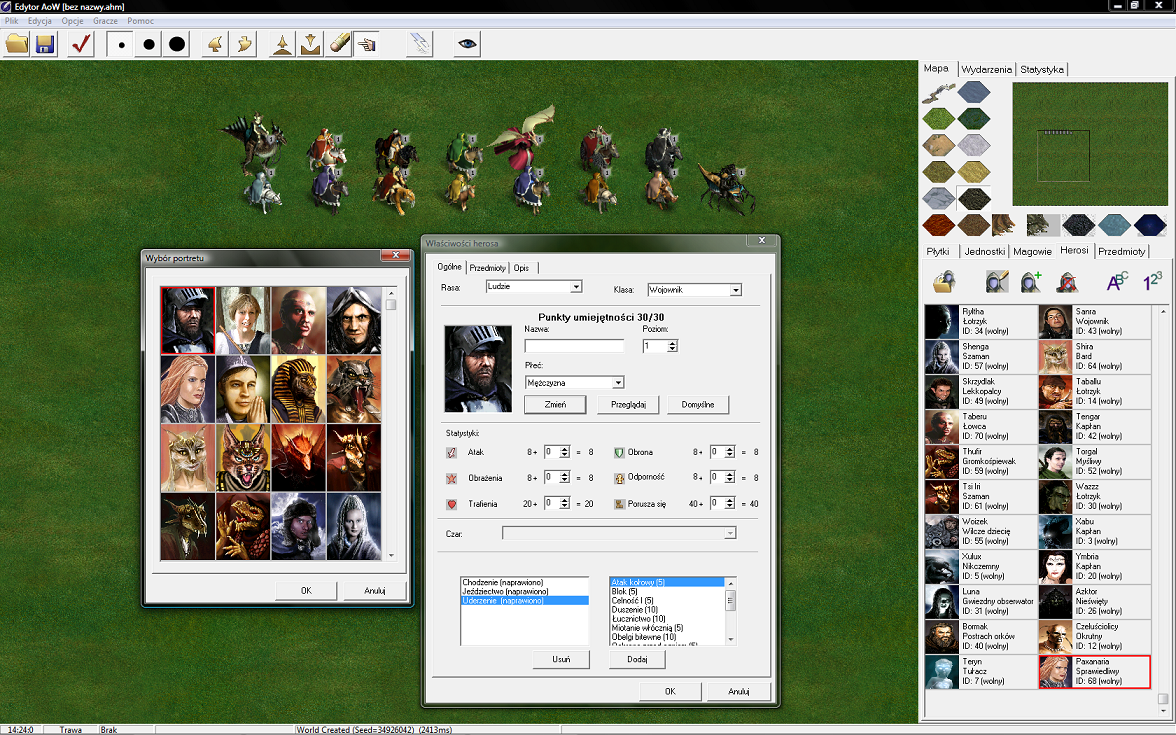1176x735 pixels.
Task: Click the lightning bolt toolbar icon
Action: 420,44
